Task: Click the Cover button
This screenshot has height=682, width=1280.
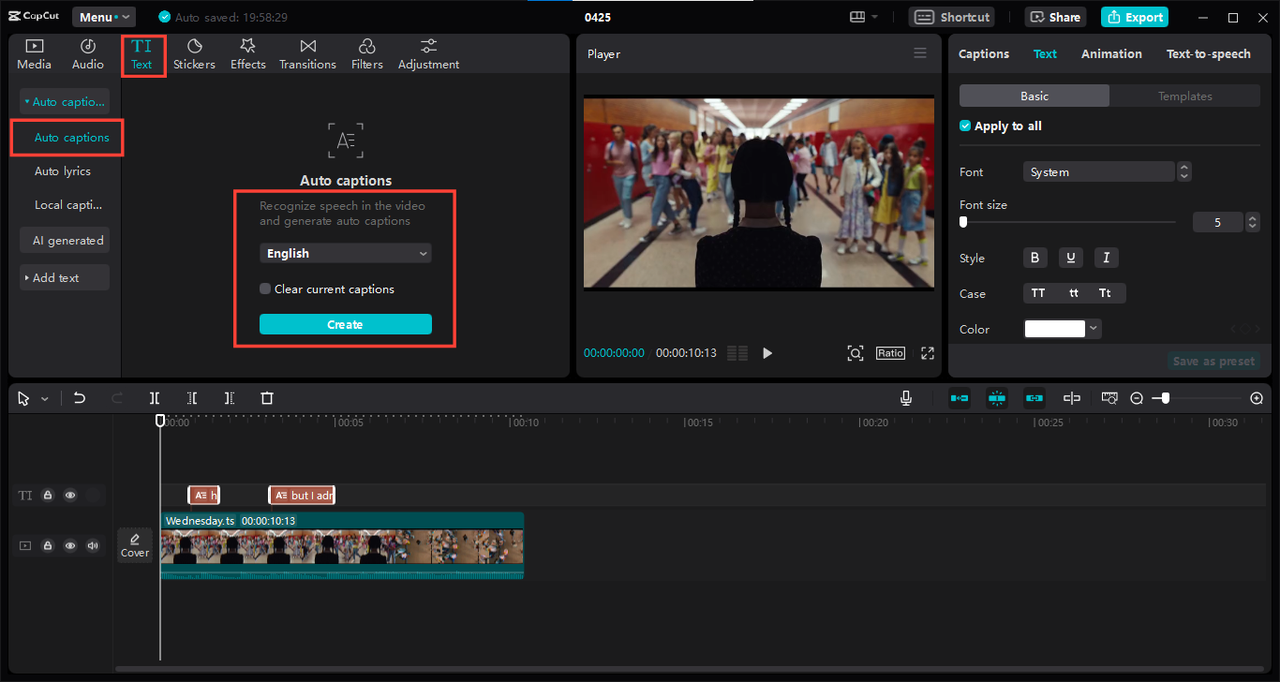Action: click(135, 545)
